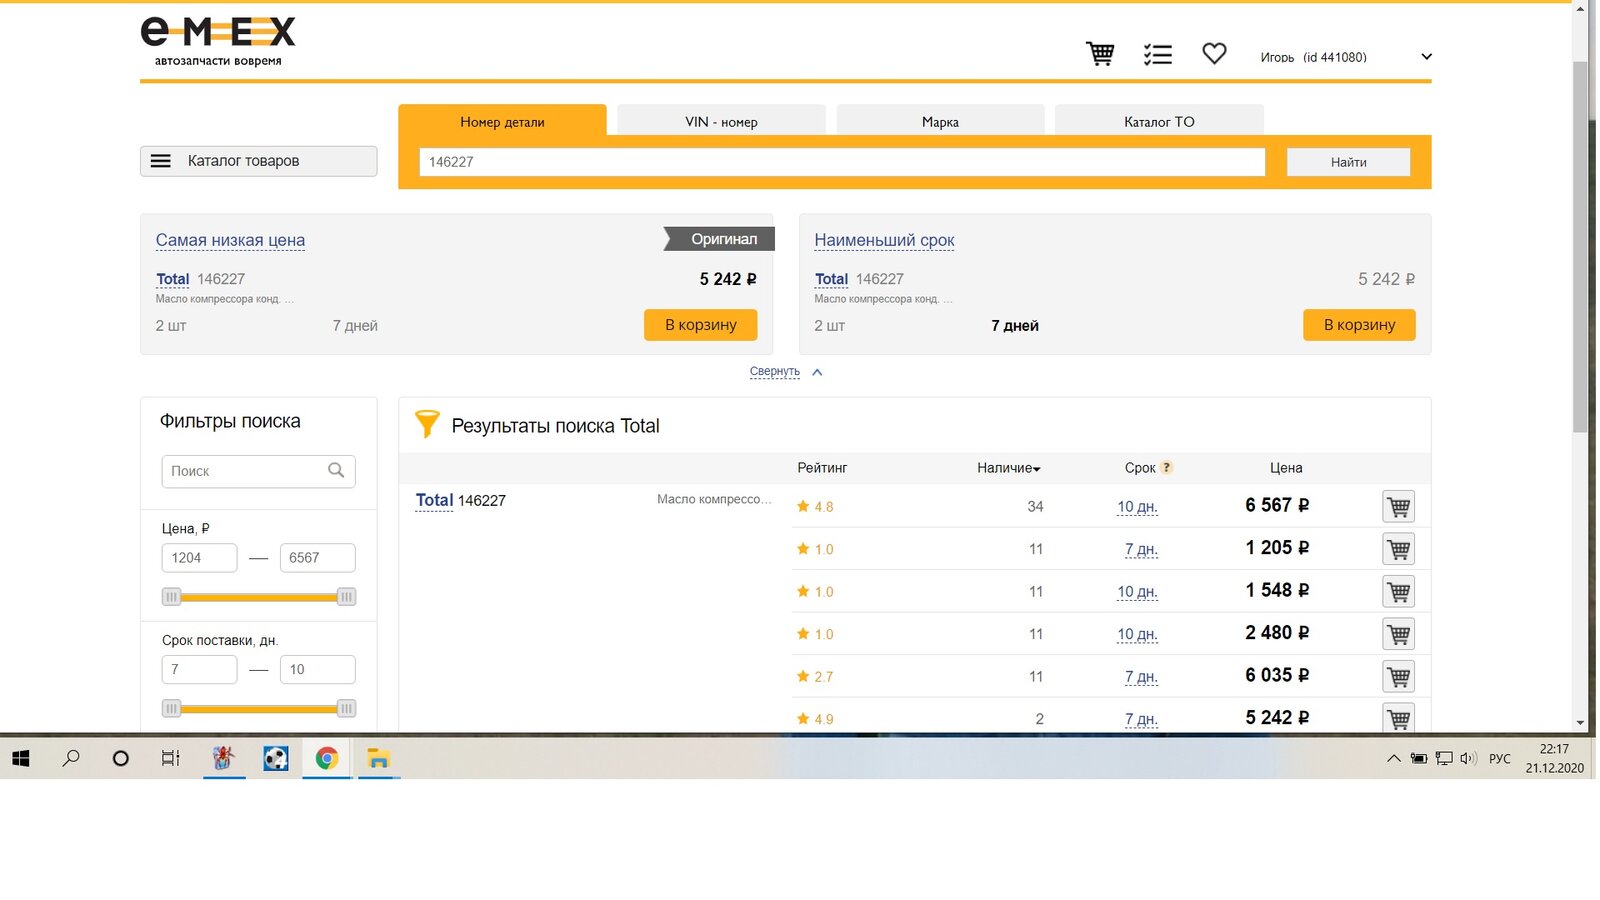This screenshot has width=1600, height=900.
Task: Open the Каталог ТО tab
Action: click(1159, 121)
